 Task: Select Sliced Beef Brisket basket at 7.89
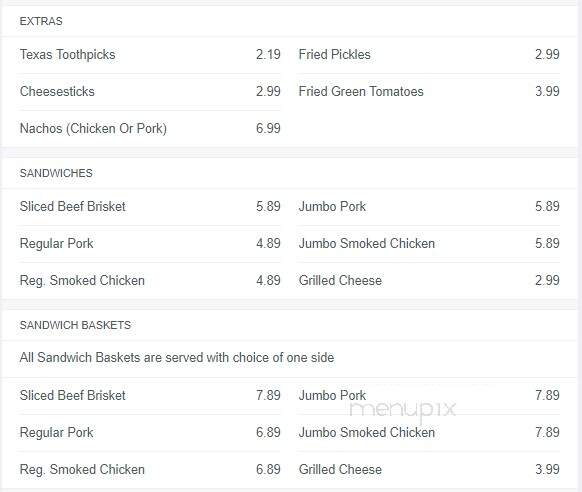coord(150,396)
